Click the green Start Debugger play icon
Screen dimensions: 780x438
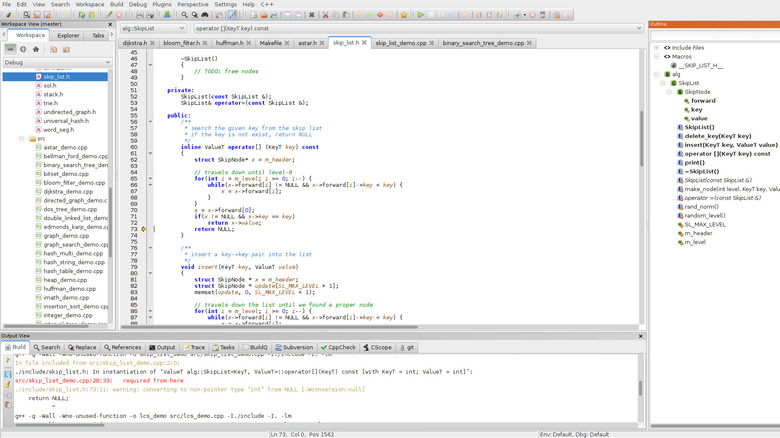(x=421, y=16)
